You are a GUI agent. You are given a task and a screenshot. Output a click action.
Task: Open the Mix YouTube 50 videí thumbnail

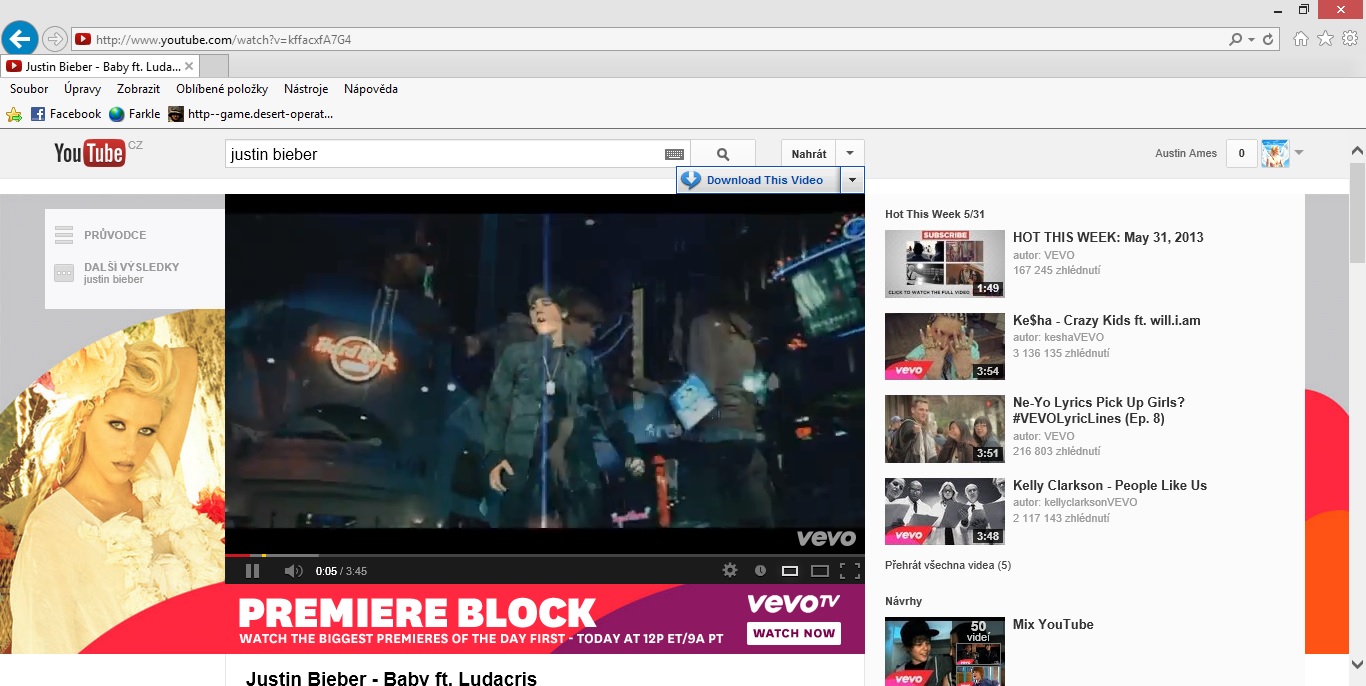tap(945, 651)
